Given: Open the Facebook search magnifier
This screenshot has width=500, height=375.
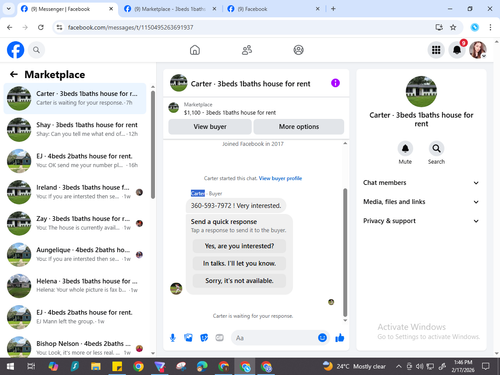Looking at the screenshot, I should [36, 50].
